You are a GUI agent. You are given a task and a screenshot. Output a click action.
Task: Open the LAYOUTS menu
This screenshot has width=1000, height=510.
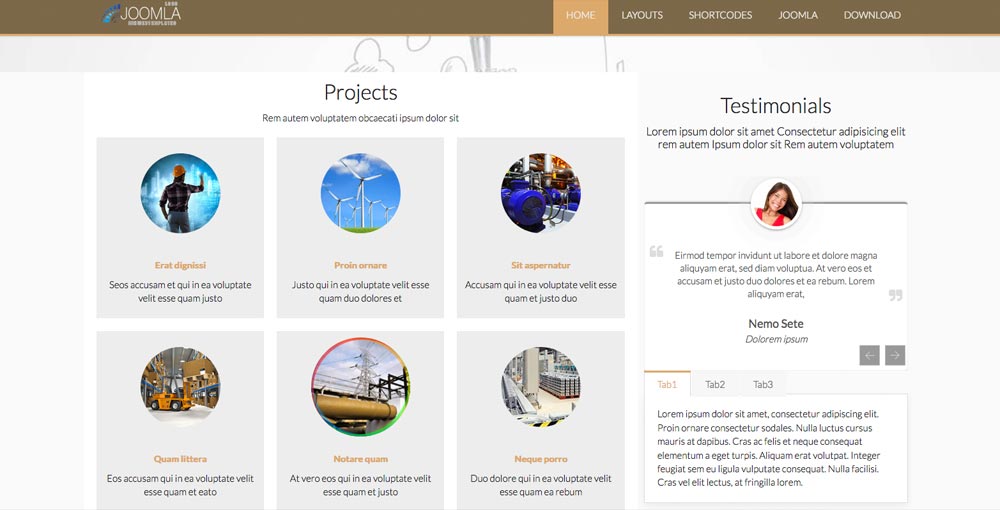[642, 15]
